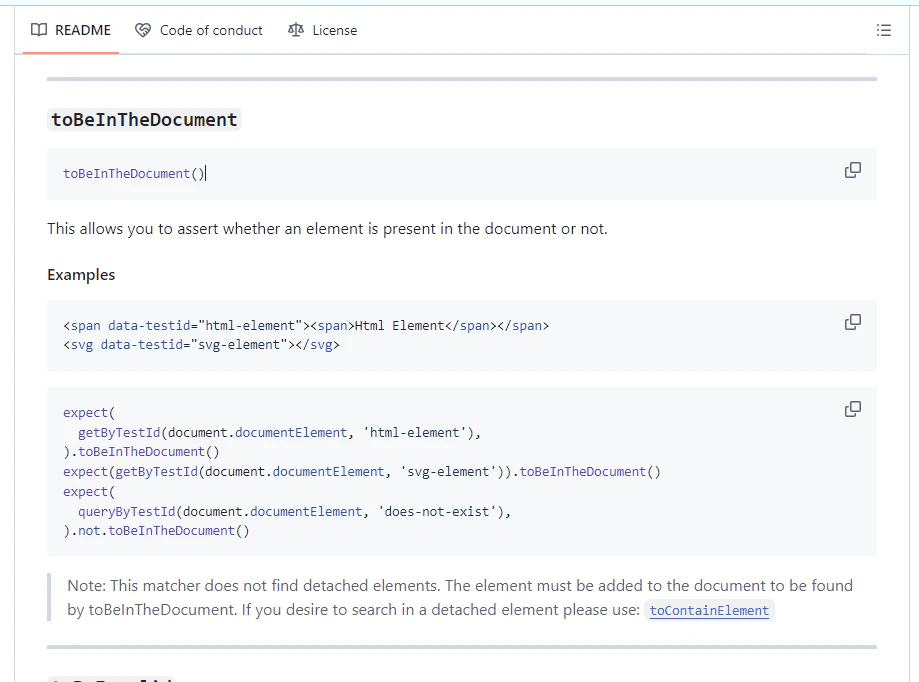Select the License tab
Image resolution: width=919 pixels, height=682 pixels.
click(x=334, y=30)
